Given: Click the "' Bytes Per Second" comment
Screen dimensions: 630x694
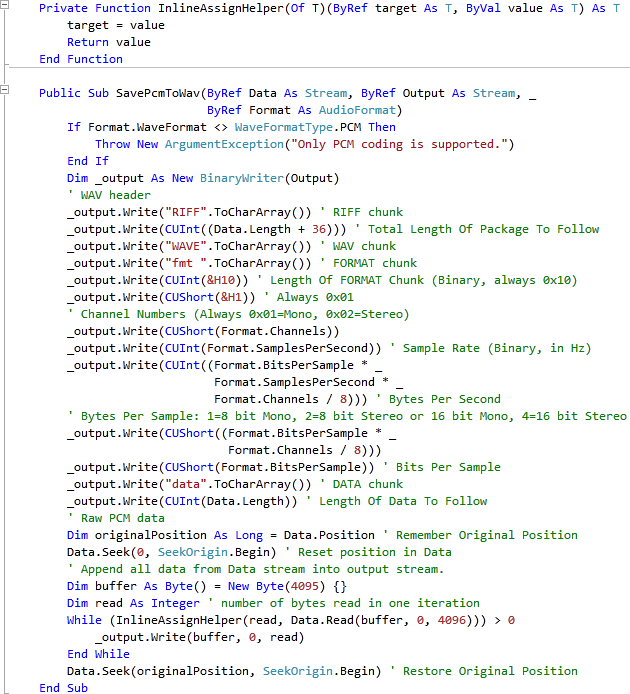Looking at the screenshot, I should click(438, 399).
